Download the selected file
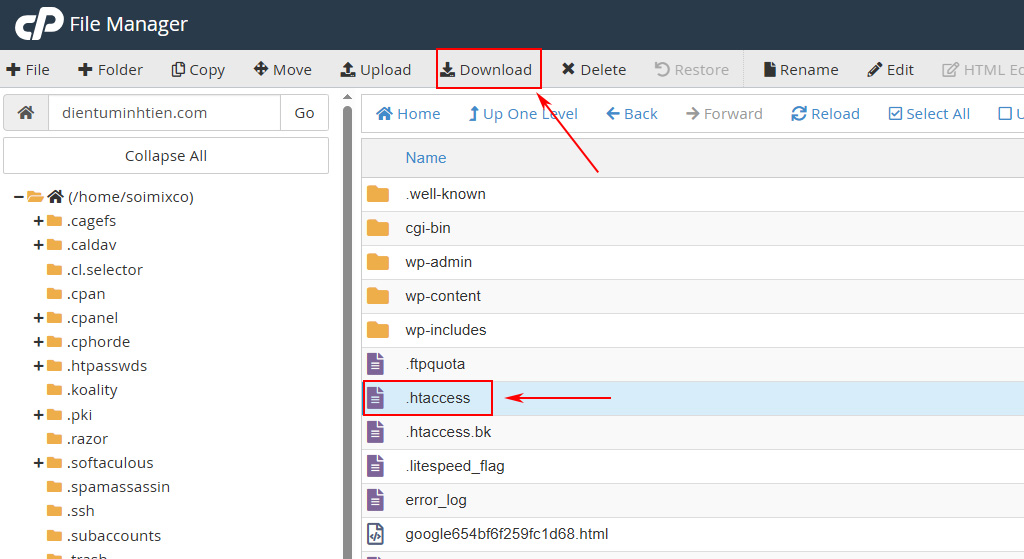This screenshot has height=559, width=1024. [x=487, y=70]
